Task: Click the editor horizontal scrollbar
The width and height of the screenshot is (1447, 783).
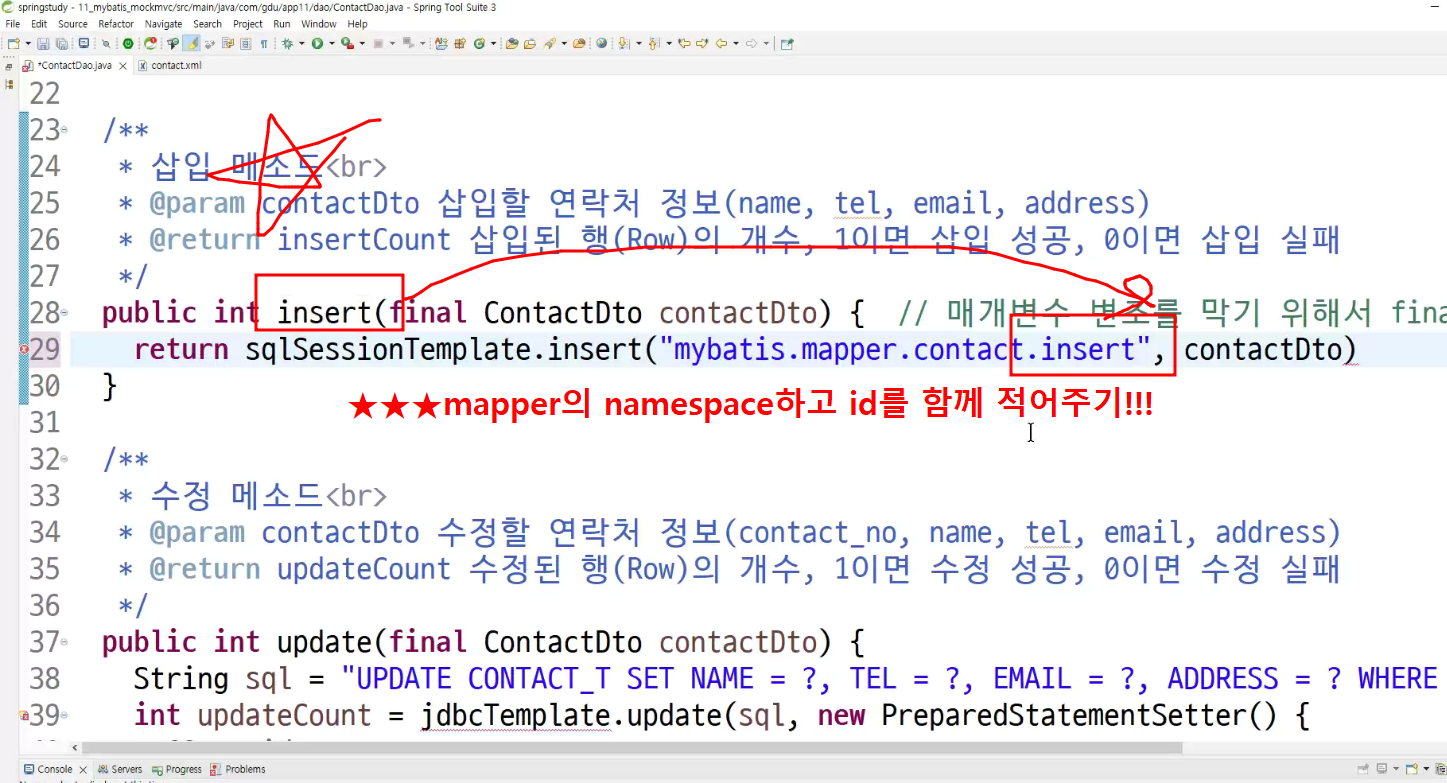Action: (632, 747)
